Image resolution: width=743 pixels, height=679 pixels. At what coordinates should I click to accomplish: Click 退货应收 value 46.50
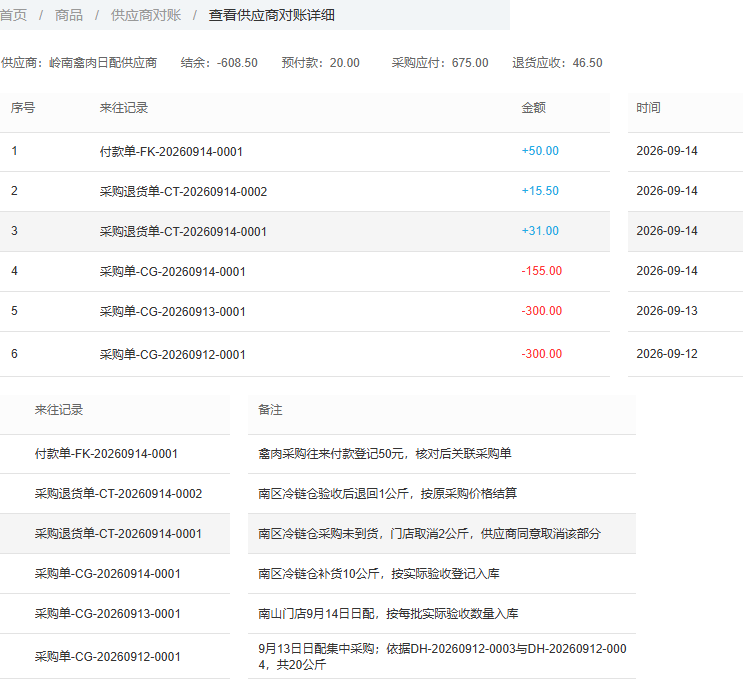(x=588, y=63)
